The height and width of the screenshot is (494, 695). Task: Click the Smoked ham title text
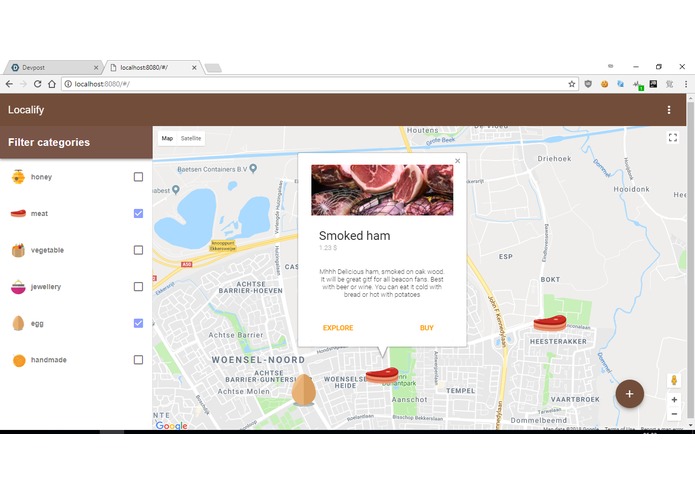(x=355, y=236)
